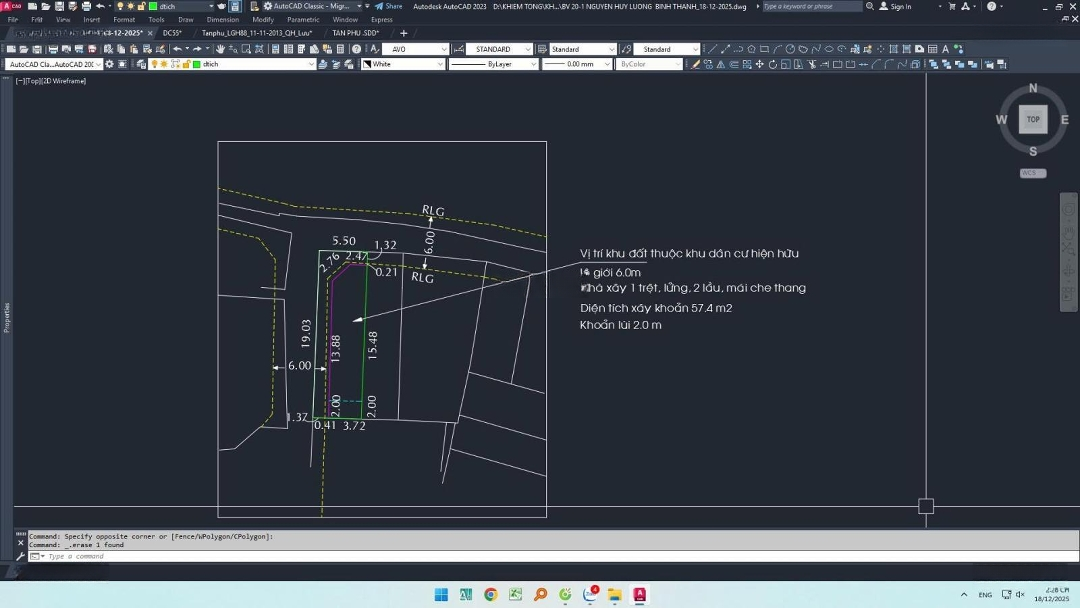Image resolution: width=1080 pixels, height=608 pixels.
Task: Toggle the dtich layer lightbulb on/off
Action: (x=154, y=64)
